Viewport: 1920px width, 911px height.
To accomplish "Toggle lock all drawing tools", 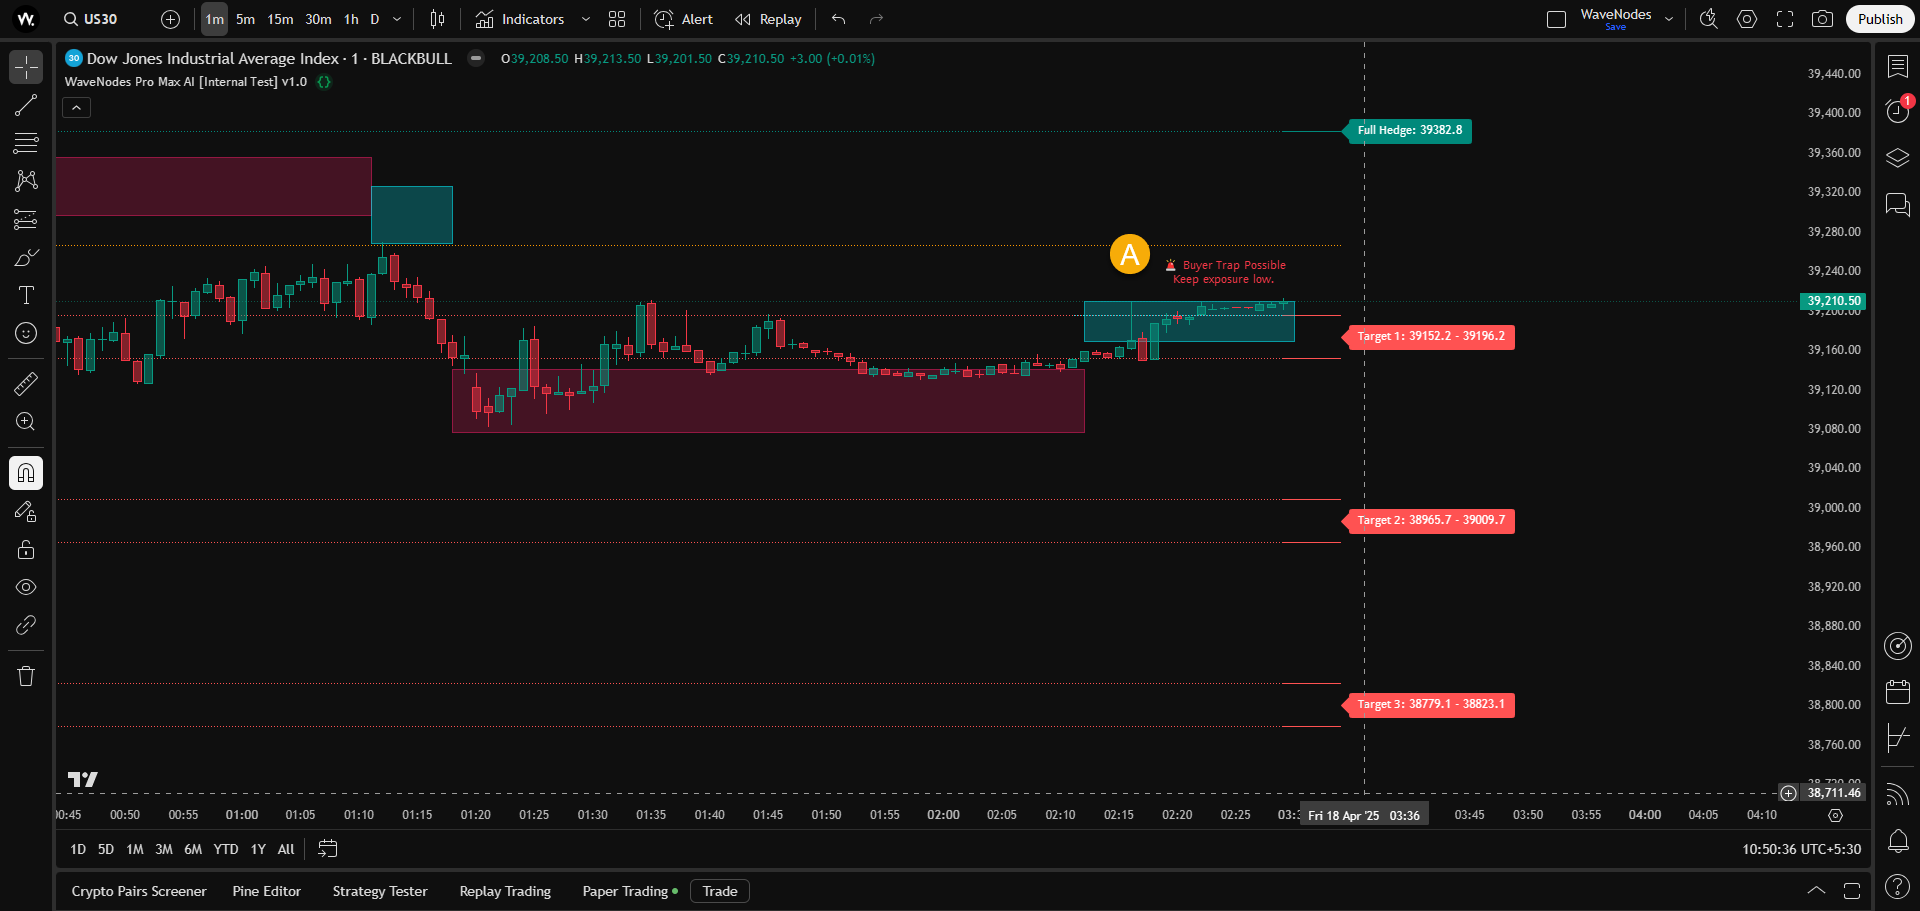I will tap(26, 550).
